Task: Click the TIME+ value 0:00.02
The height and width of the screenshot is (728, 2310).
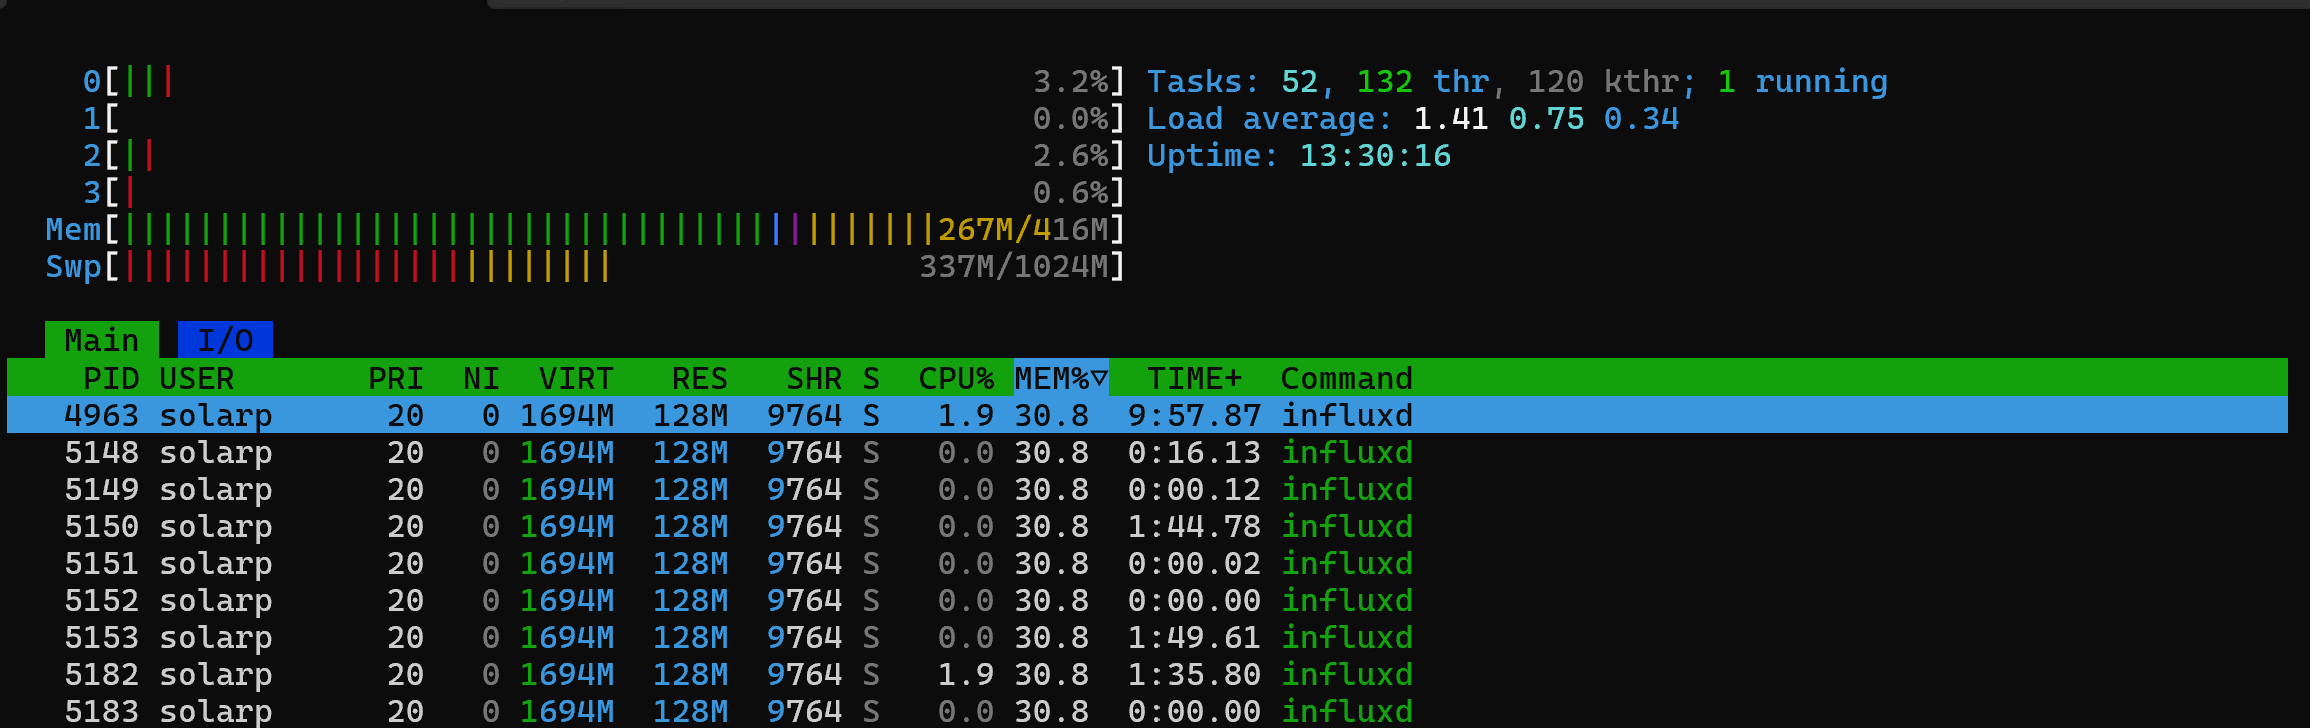Action: (1194, 563)
